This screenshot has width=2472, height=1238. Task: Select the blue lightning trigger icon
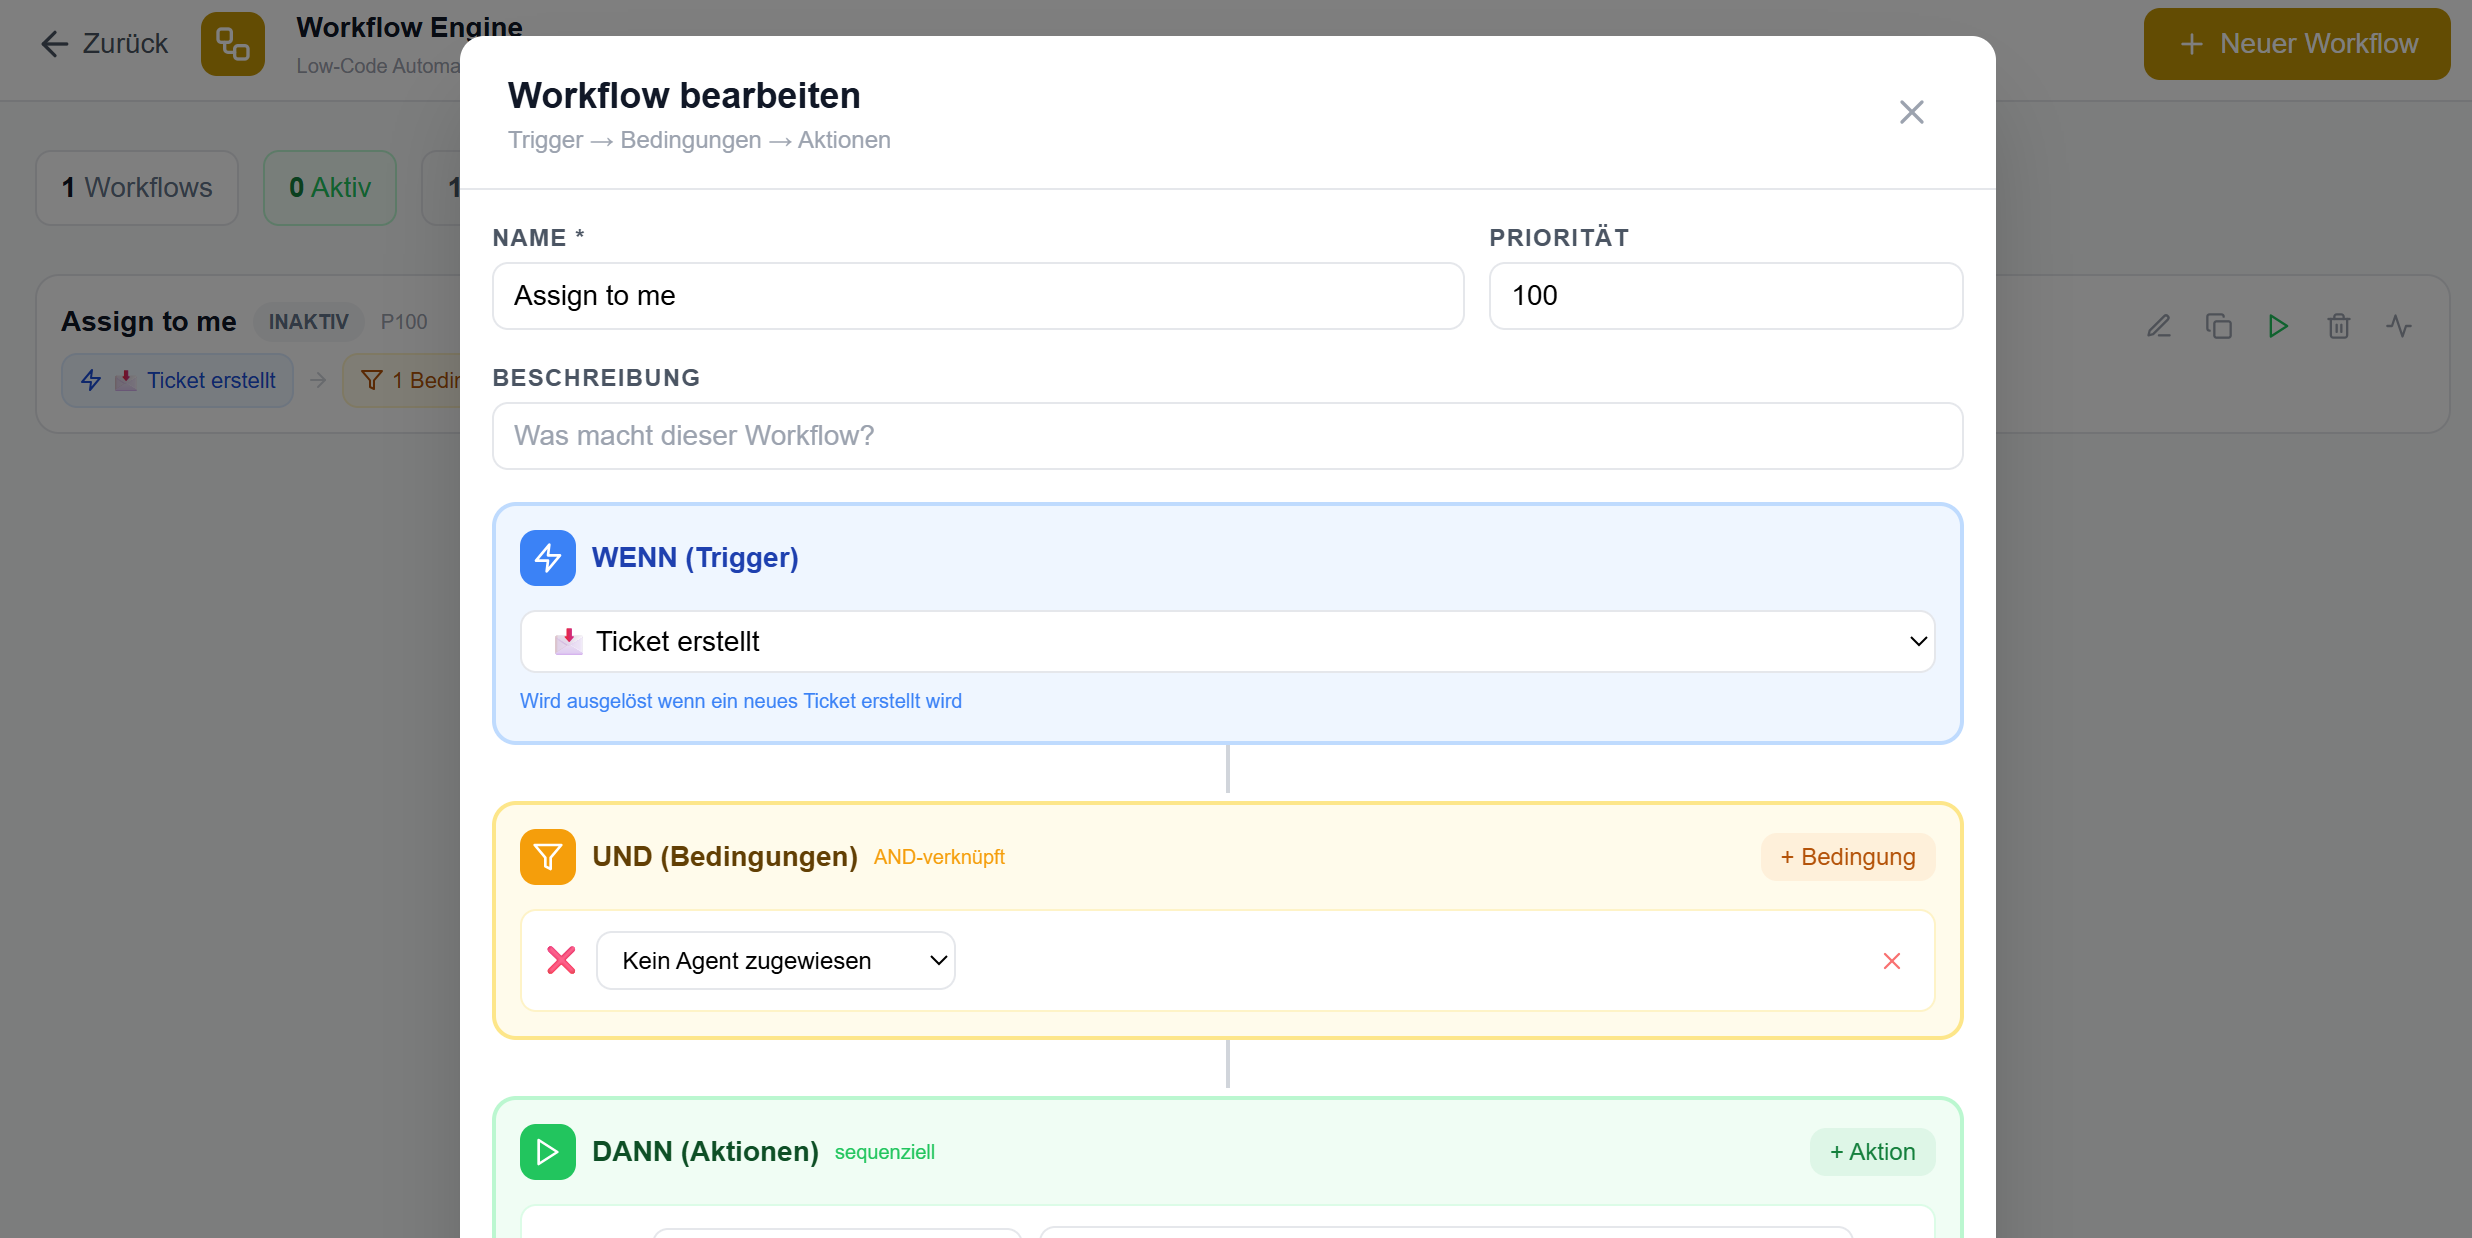(547, 557)
